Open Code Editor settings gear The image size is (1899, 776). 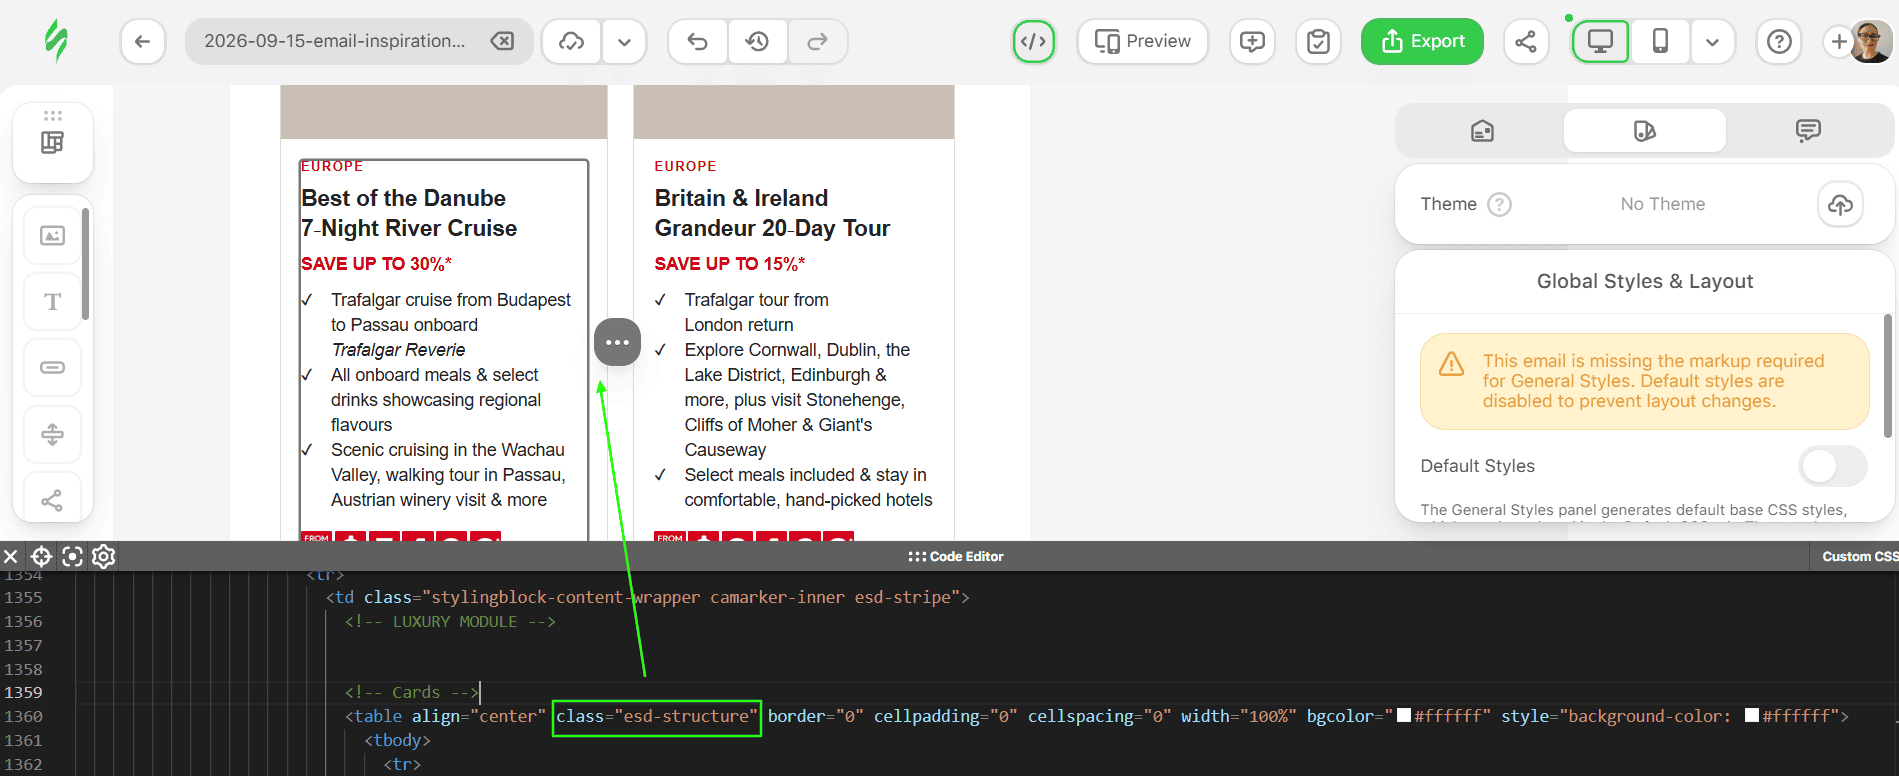pyautogui.click(x=103, y=556)
